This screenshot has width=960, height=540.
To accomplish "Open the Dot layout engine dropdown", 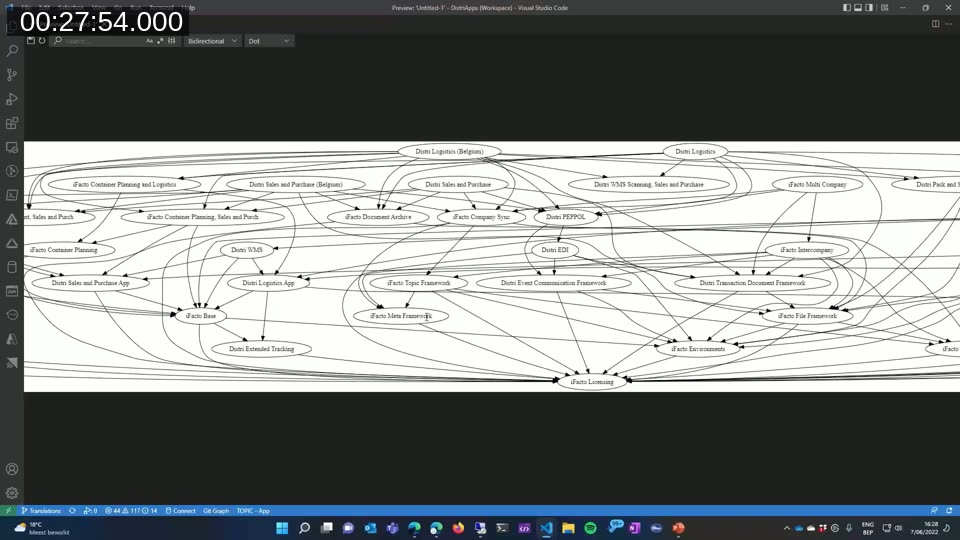I will (x=269, y=41).
